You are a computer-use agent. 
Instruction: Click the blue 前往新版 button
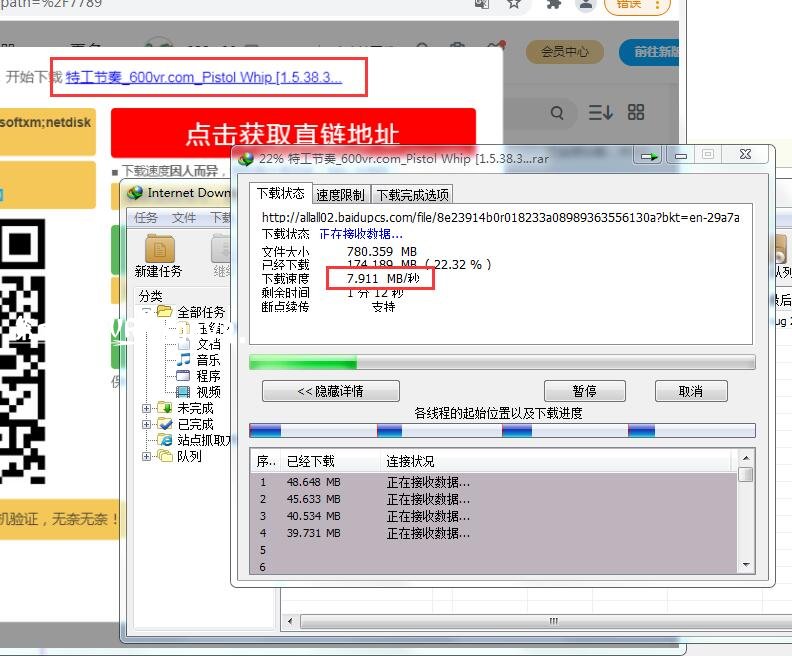coord(649,52)
